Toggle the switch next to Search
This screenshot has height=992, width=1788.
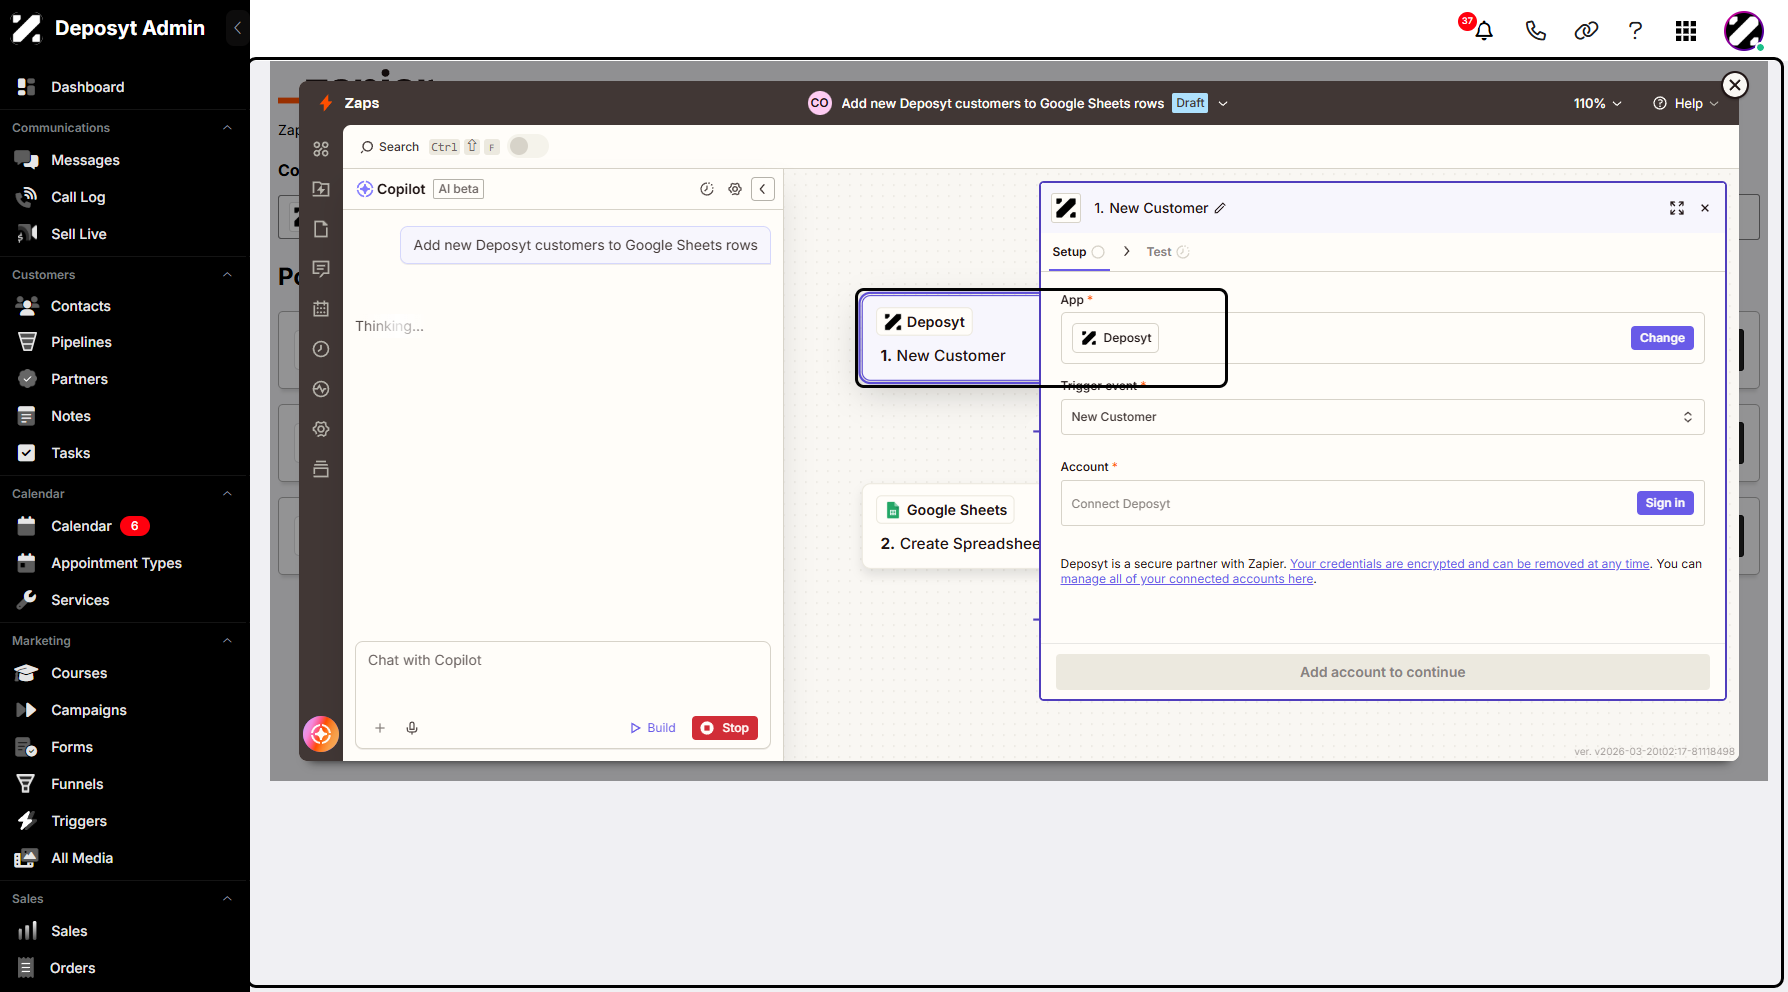527,147
